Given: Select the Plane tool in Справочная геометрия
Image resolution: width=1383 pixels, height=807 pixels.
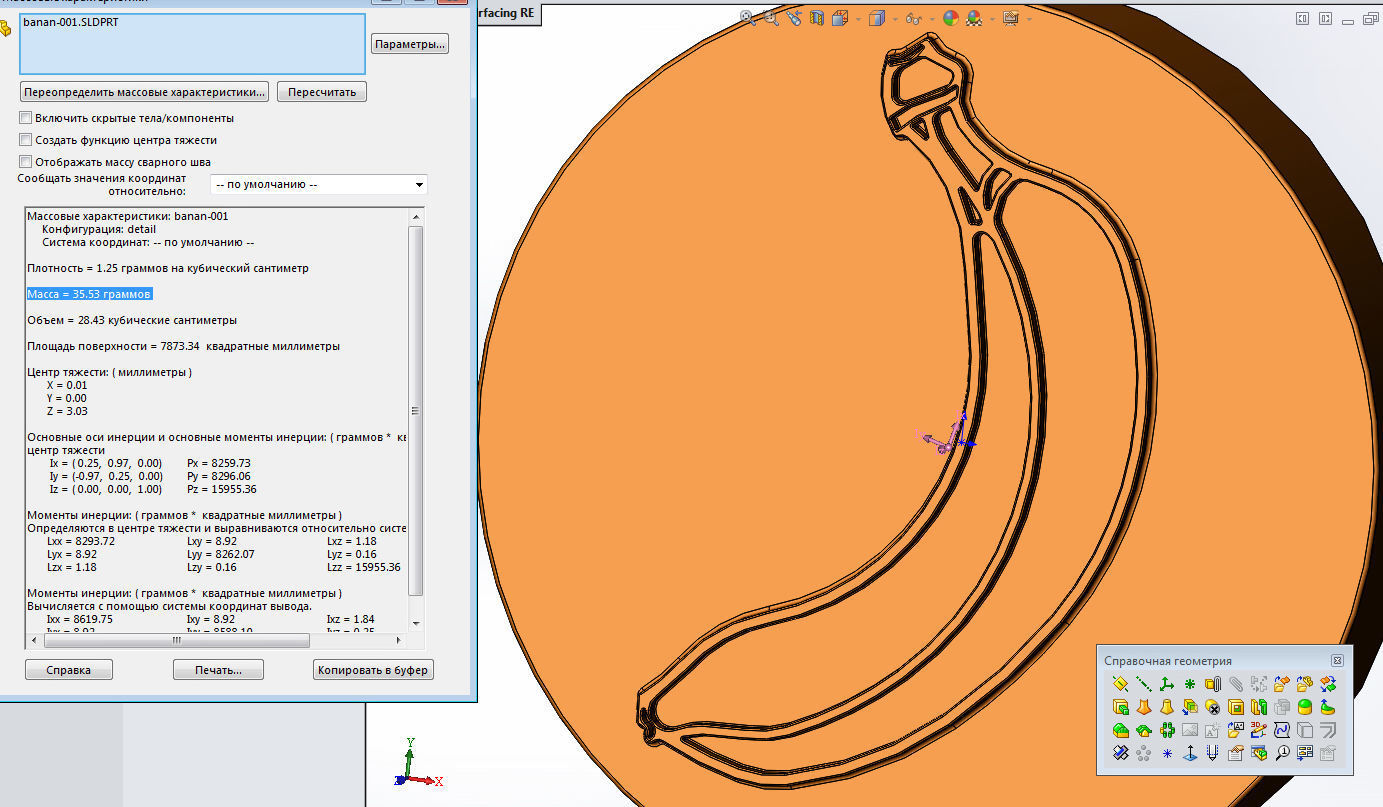Looking at the screenshot, I should coord(1120,684).
